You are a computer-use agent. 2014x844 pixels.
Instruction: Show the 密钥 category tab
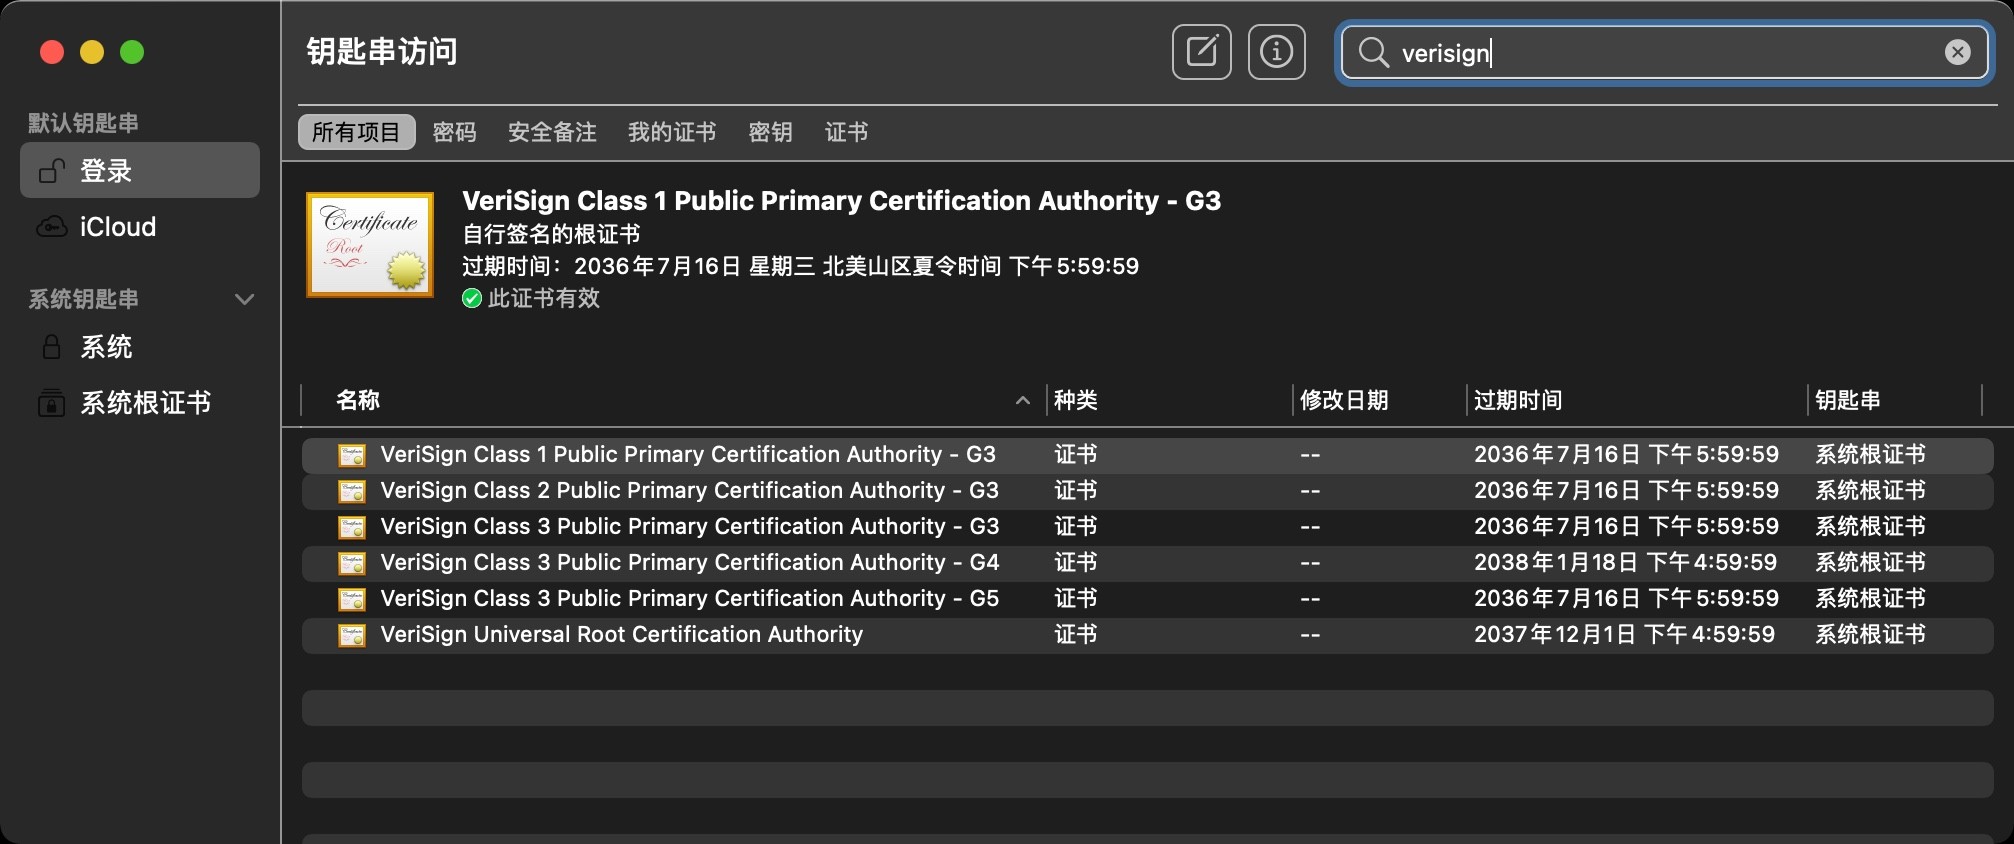770,132
